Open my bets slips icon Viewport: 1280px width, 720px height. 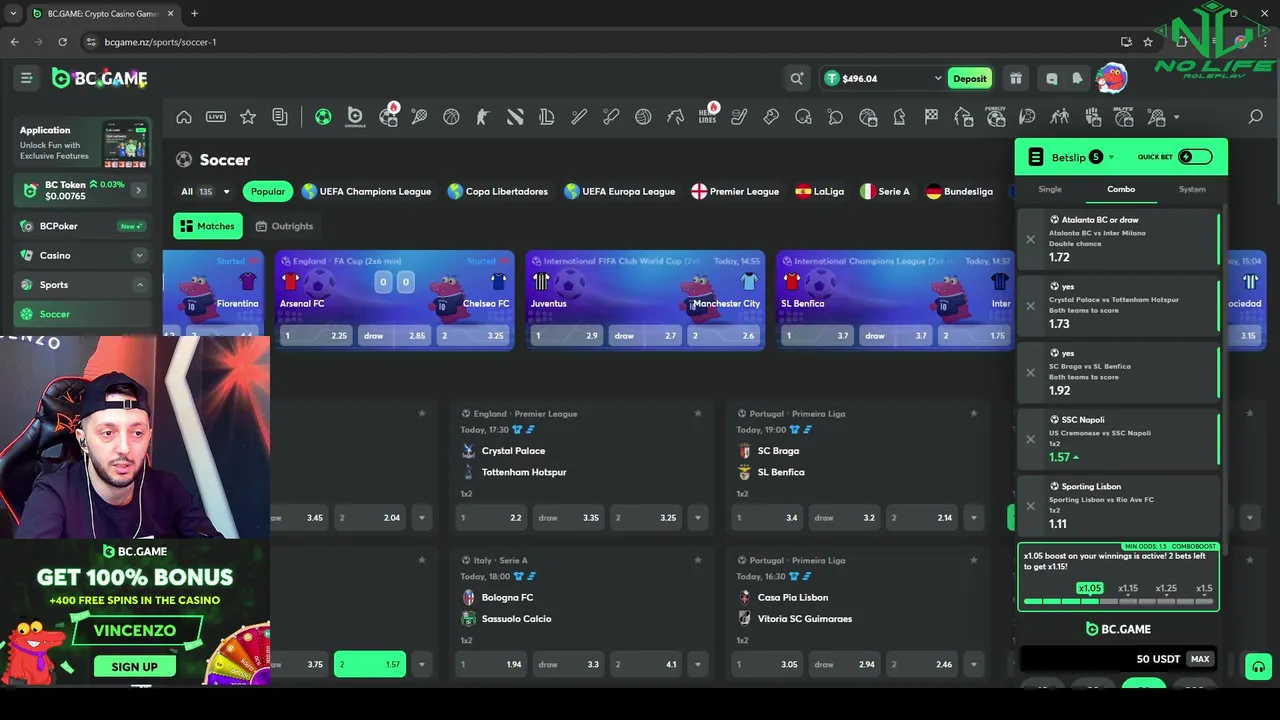(280, 117)
